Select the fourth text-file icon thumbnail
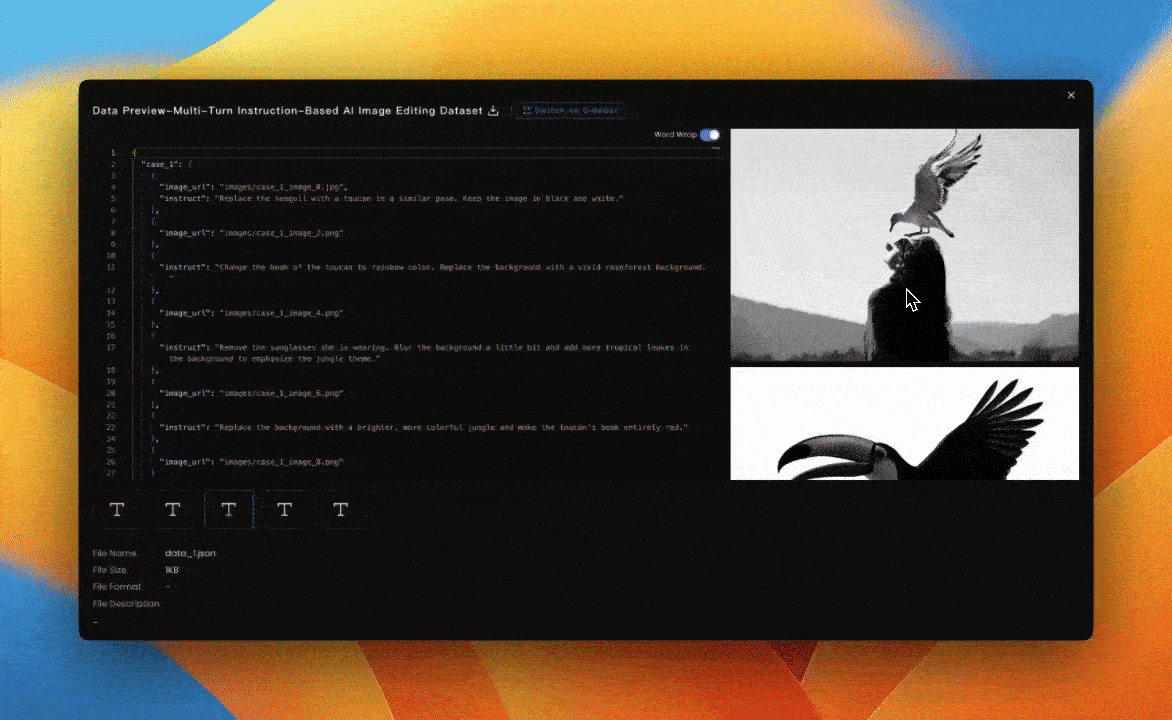 coord(285,510)
